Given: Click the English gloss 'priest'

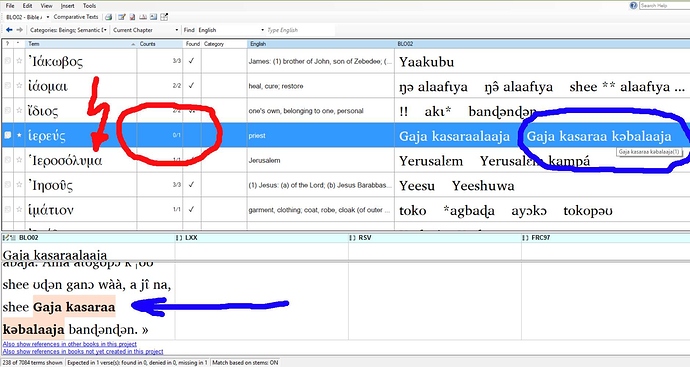Looking at the screenshot, I should 257,136.
